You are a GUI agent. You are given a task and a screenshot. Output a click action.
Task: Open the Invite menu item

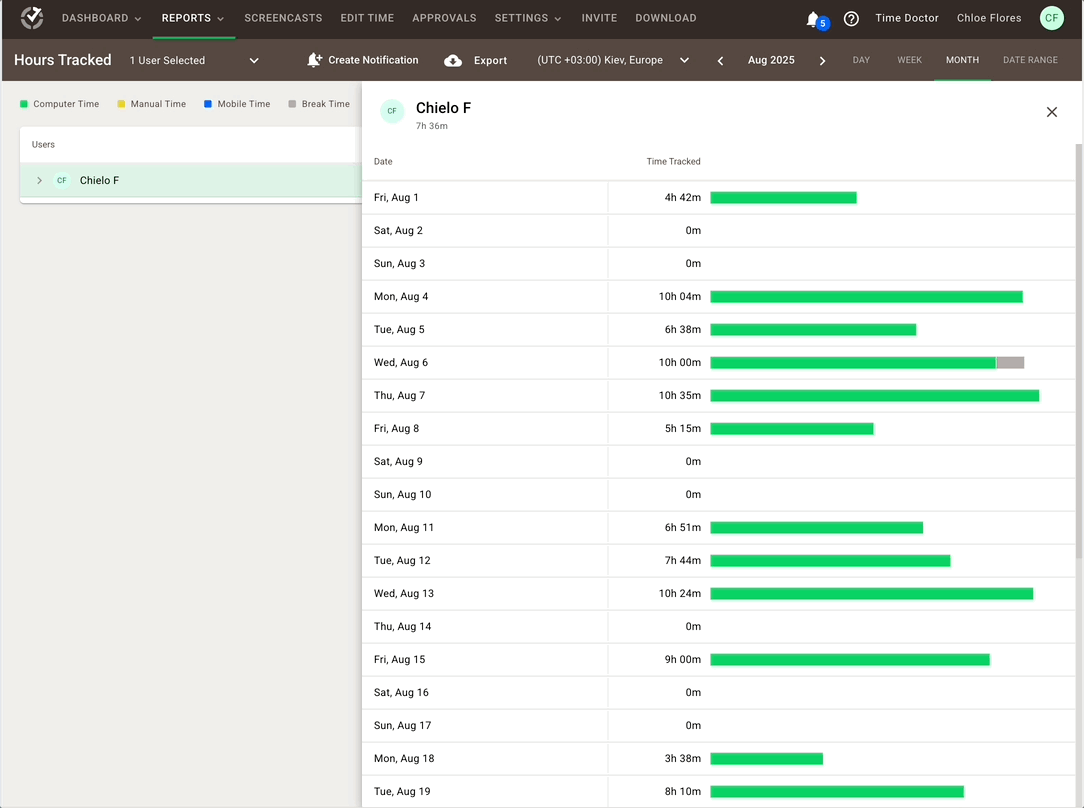[x=599, y=19]
